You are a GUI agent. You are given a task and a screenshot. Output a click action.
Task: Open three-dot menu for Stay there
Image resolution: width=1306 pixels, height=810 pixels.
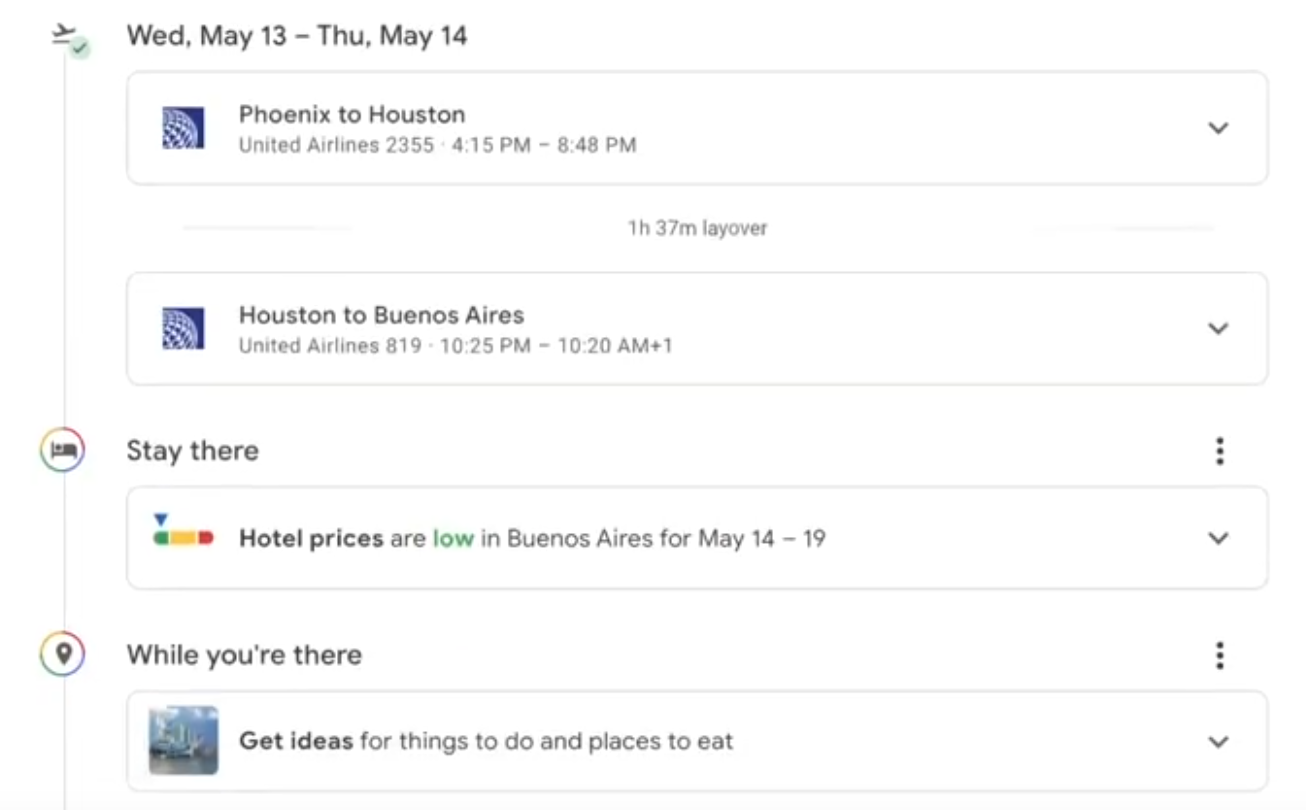(1219, 451)
